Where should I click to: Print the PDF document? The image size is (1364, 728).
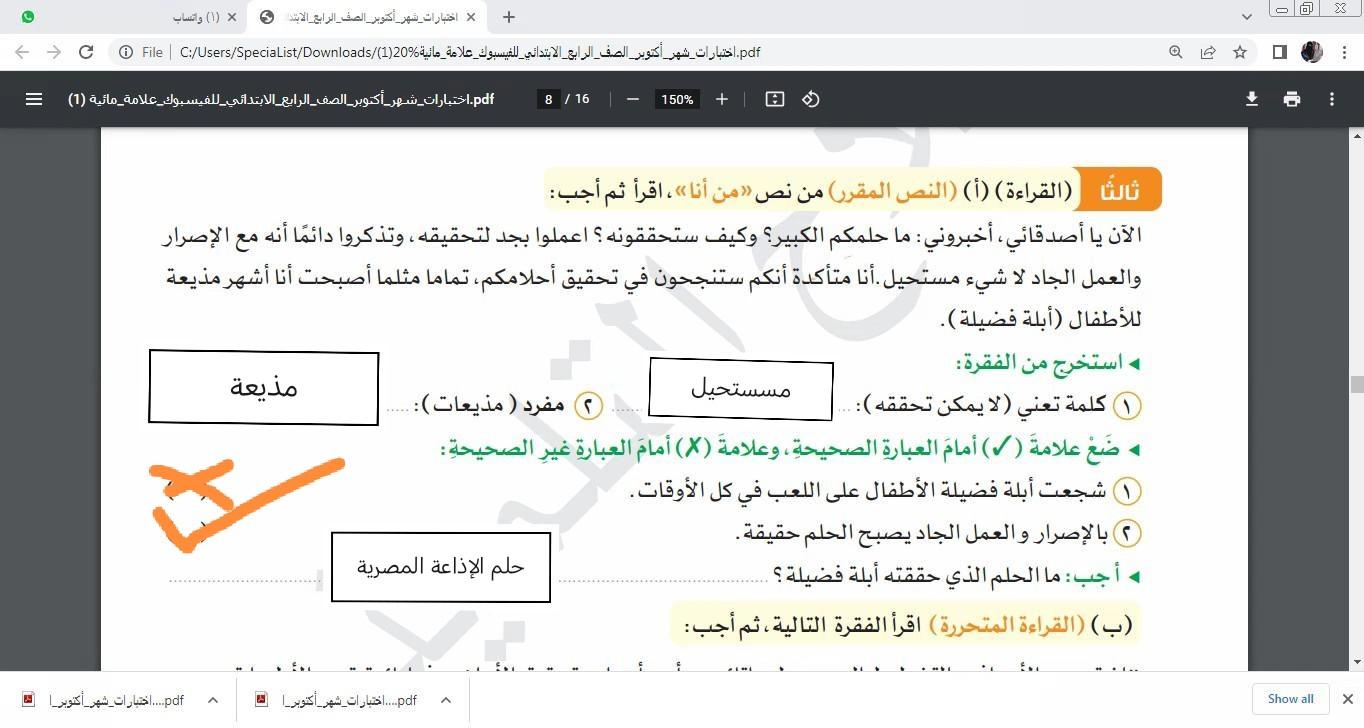coord(1292,99)
